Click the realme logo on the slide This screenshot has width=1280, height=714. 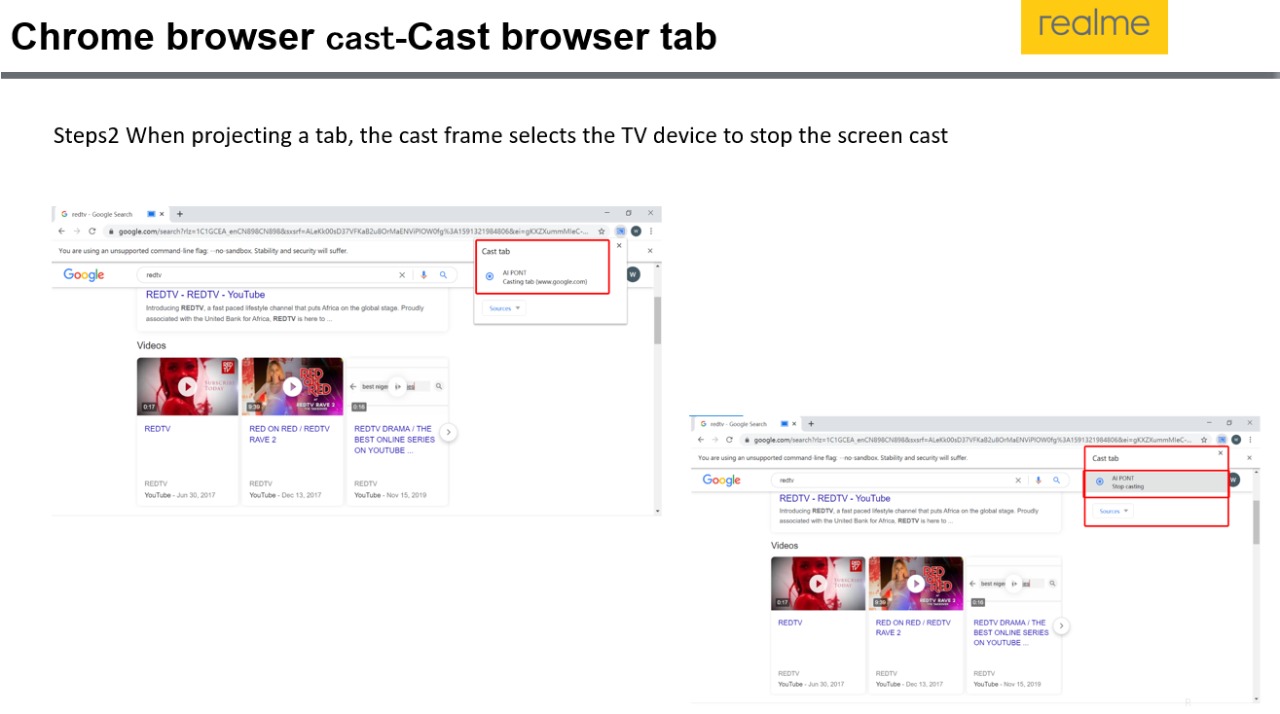1093,27
